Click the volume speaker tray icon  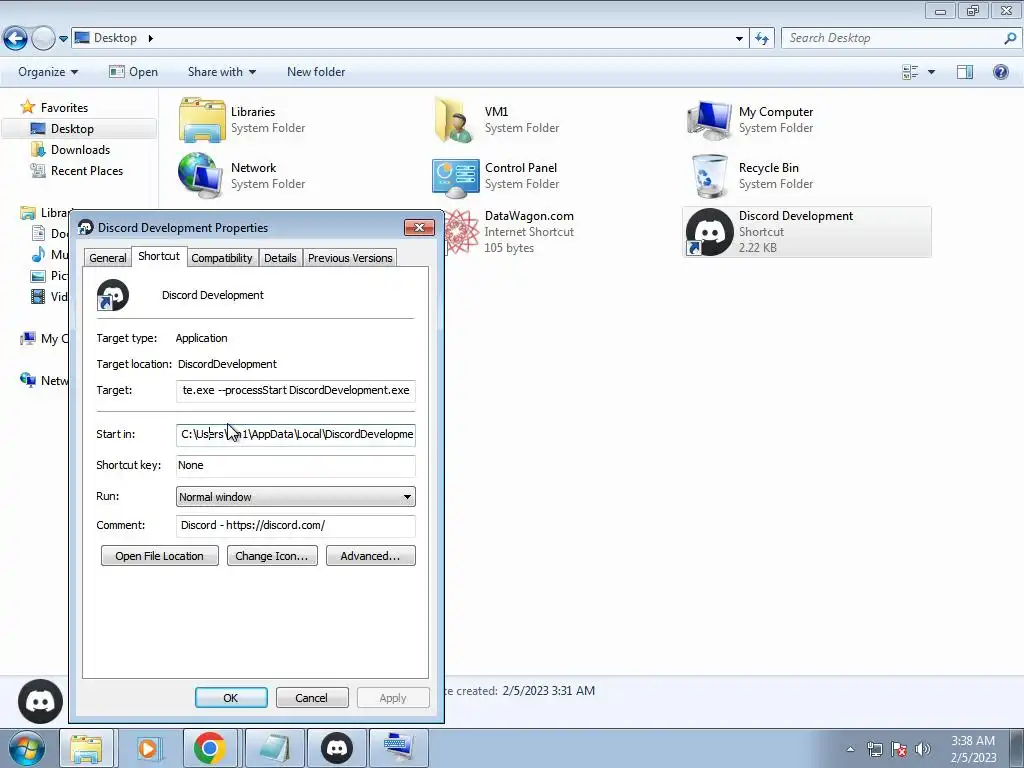tap(923, 749)
